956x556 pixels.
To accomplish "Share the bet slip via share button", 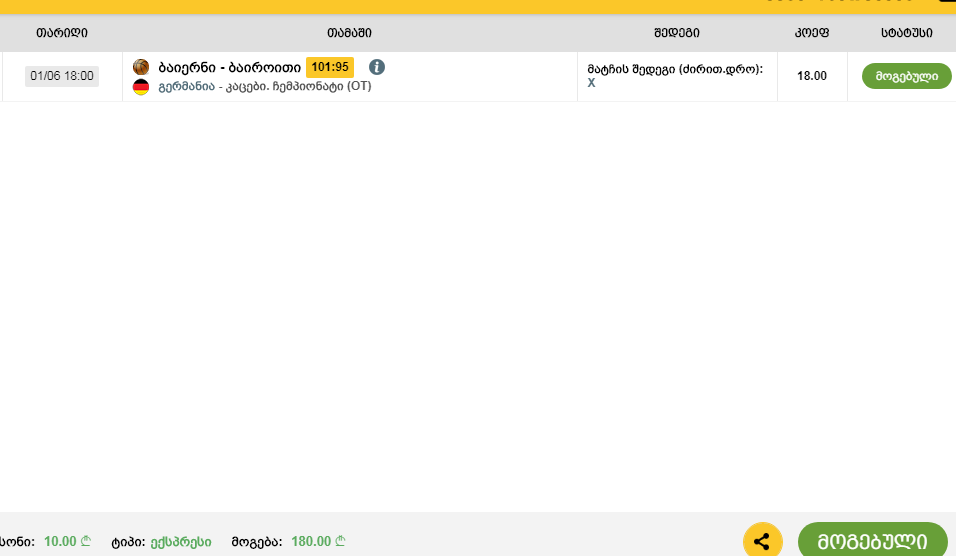I will coord(762,541).
